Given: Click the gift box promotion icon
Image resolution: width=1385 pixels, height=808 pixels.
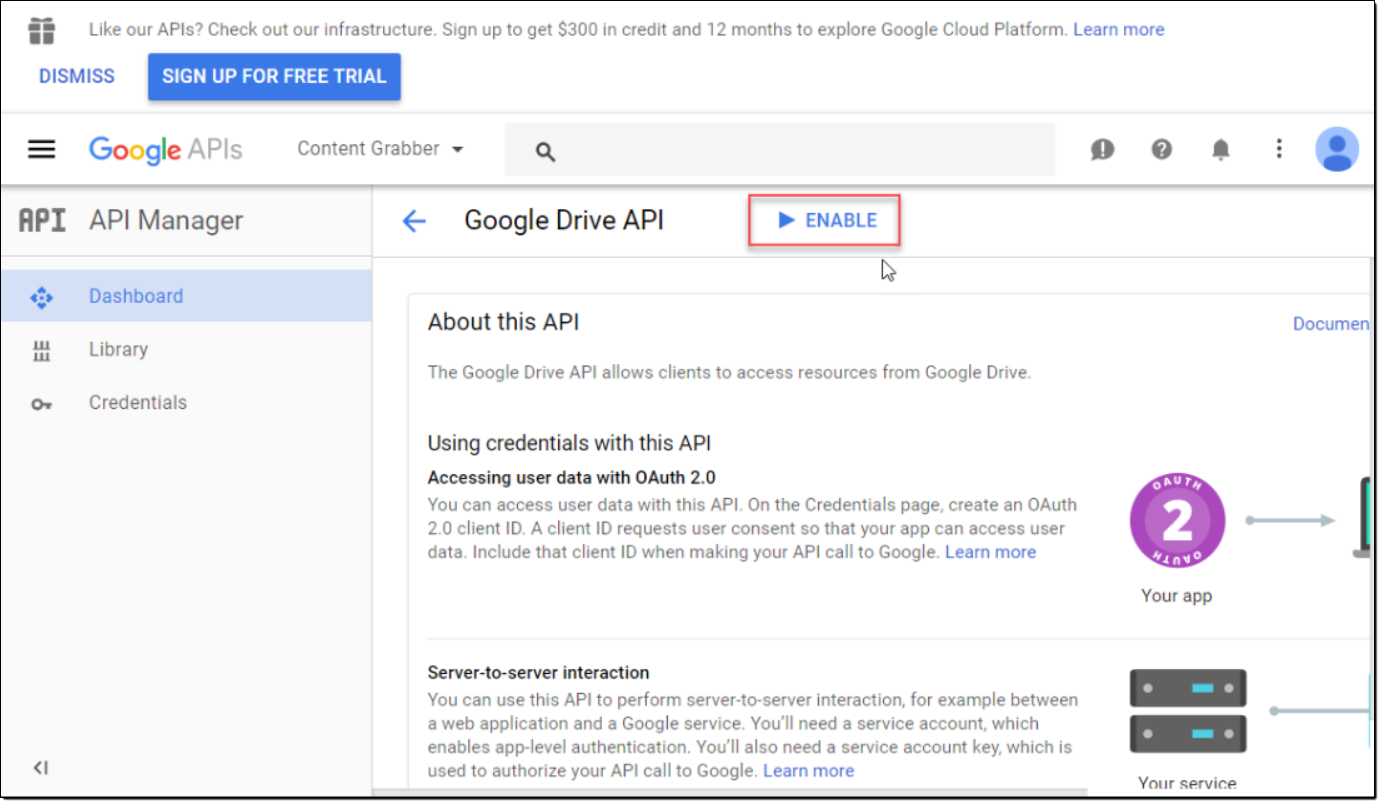Looking at the screenshot, I should pyautogui.click(x=41, y=31).
